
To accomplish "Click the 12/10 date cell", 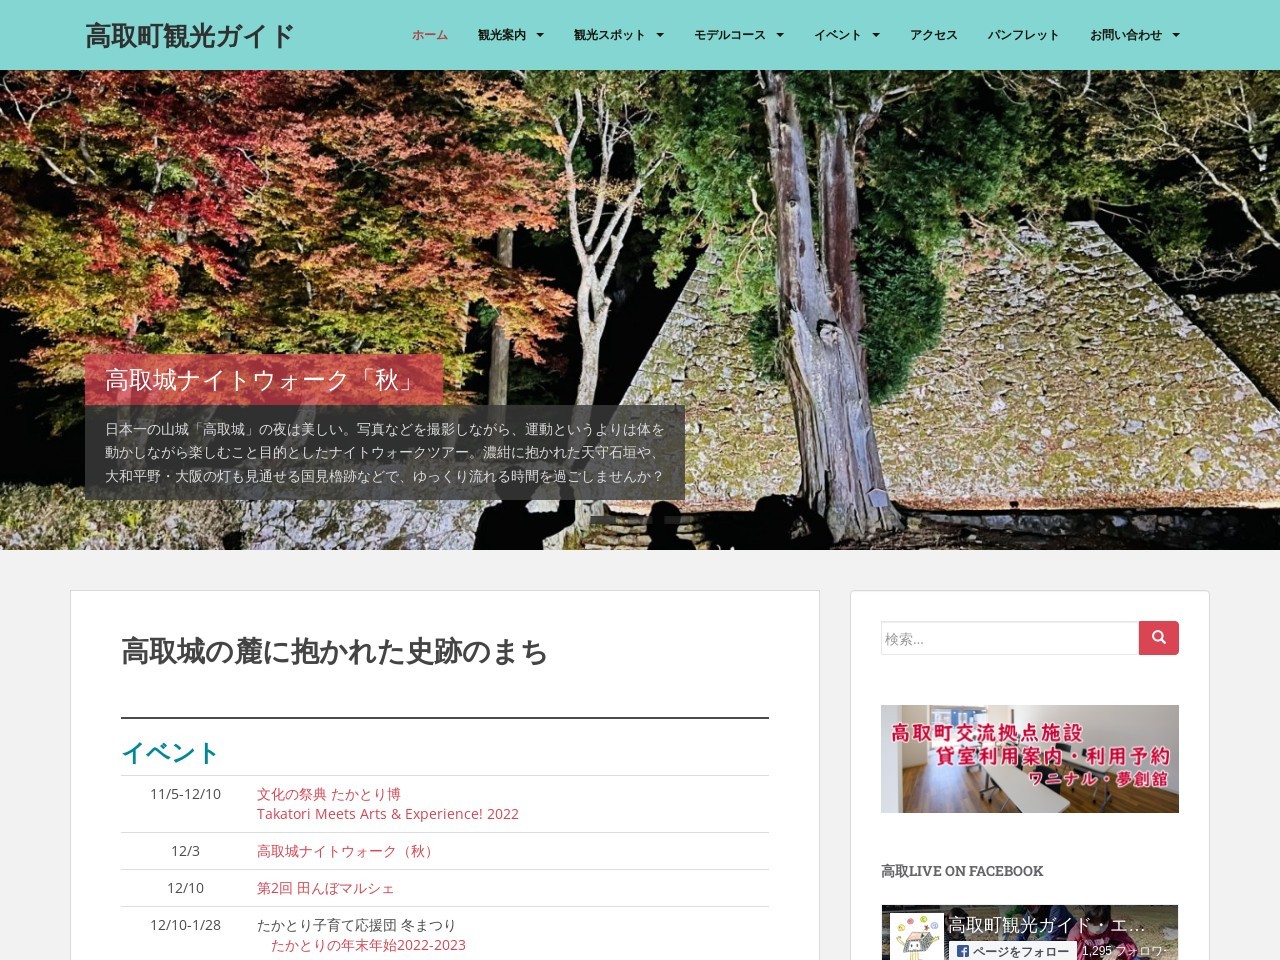I will (185, 888).
